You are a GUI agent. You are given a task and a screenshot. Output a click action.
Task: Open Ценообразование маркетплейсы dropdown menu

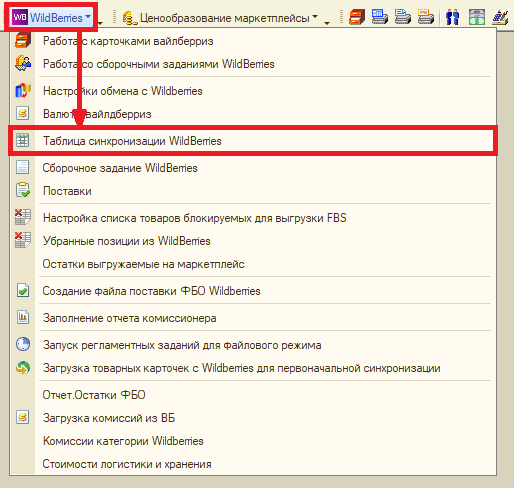pyautogui.click(x=220, y=18)
